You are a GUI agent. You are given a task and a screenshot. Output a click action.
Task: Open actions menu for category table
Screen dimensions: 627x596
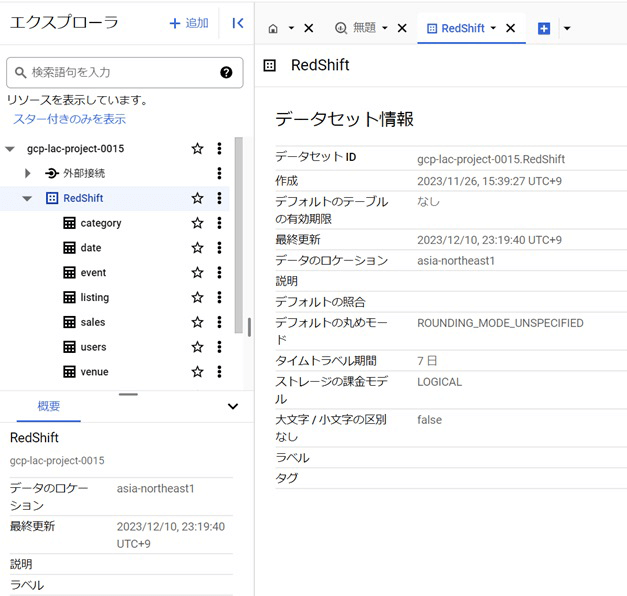click(x=219, y=223)
